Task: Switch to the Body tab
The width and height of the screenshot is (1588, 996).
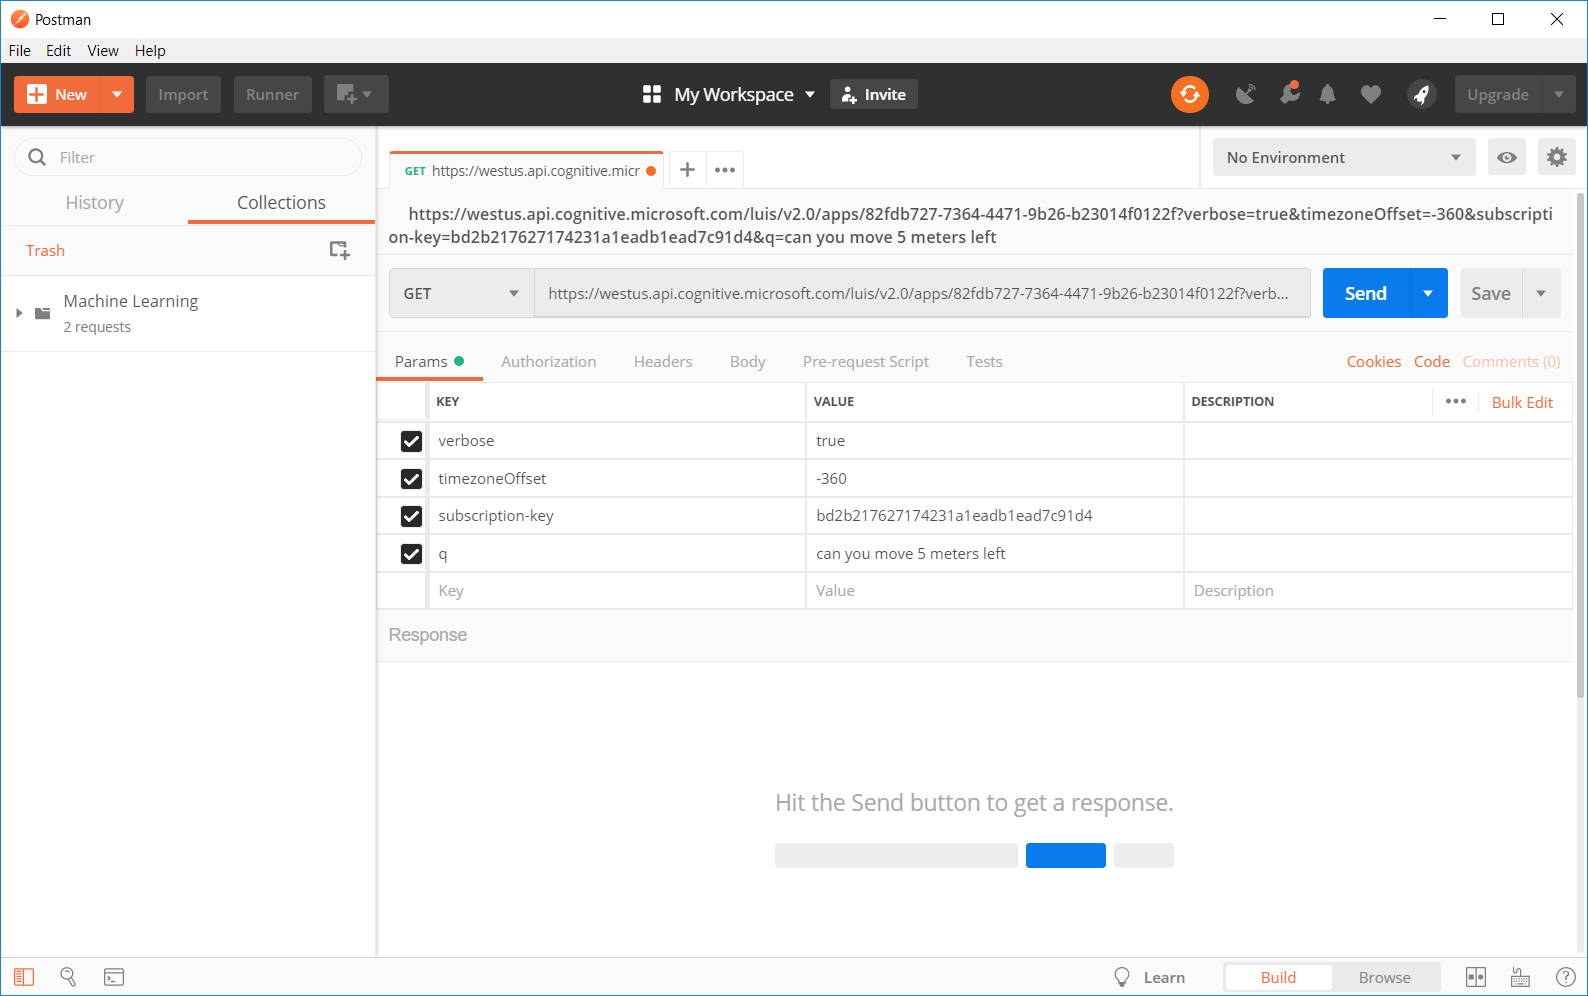Action: [x=747, y=361]
